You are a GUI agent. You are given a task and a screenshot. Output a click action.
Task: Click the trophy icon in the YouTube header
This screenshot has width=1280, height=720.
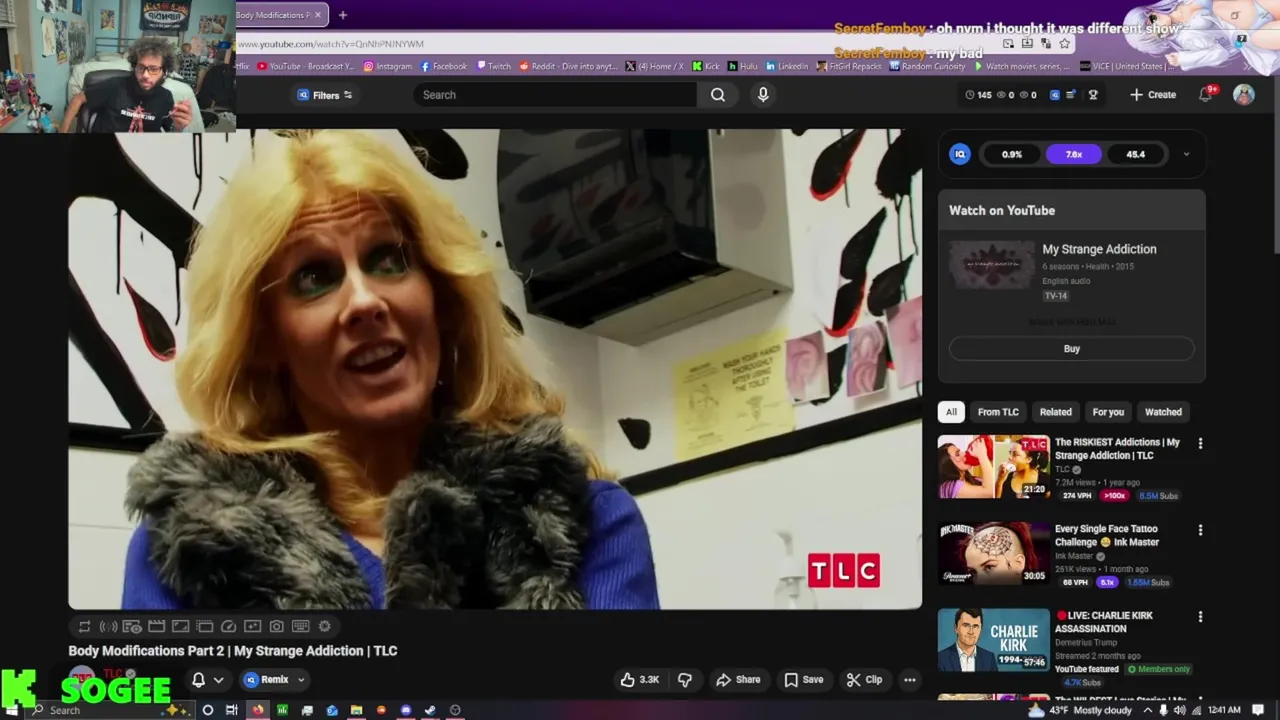[x=1093, y=95]
